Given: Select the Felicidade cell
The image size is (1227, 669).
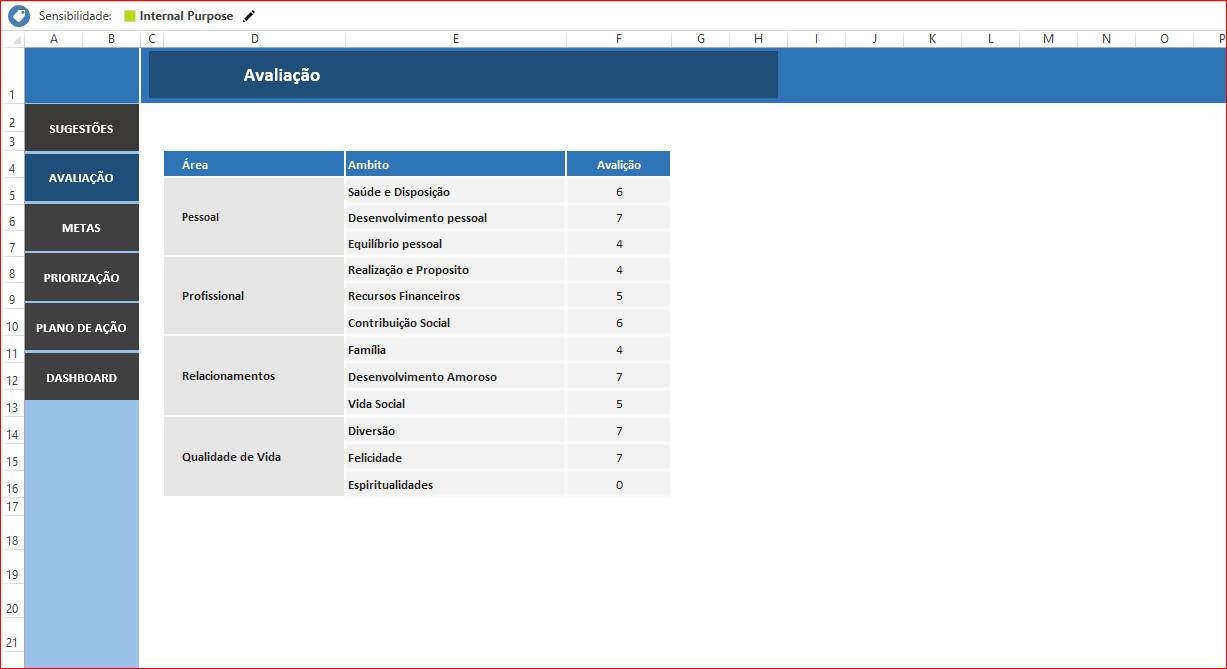Looking at the screenshot, I should (x=456, y=458).
